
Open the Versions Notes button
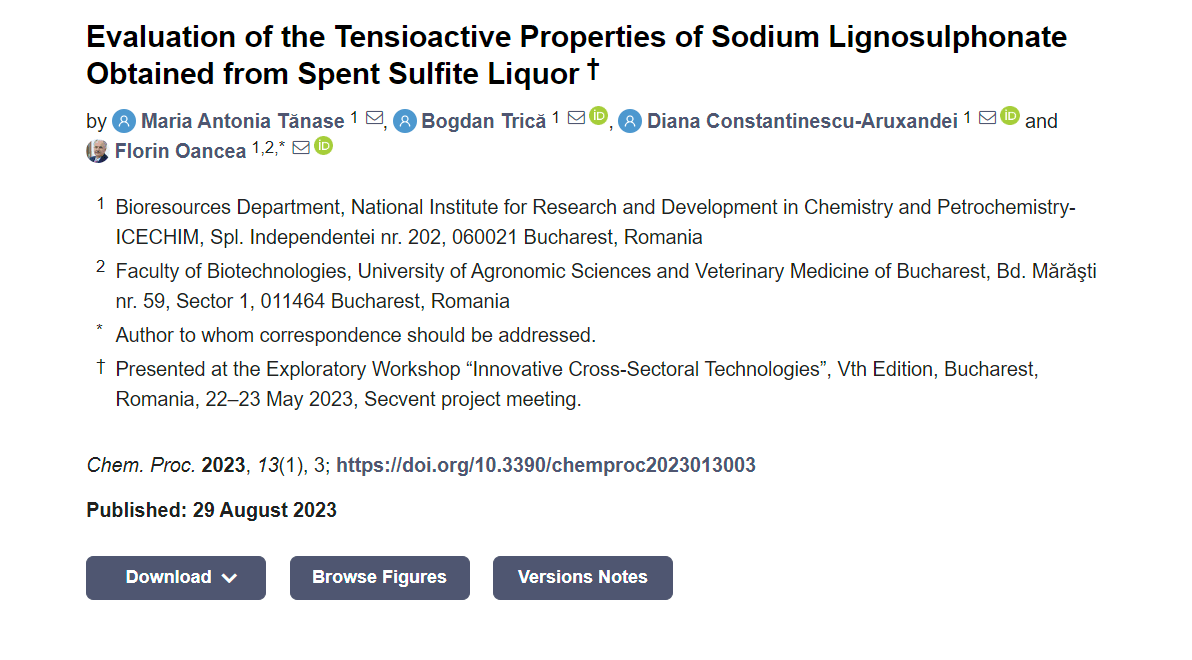pos(582,578)
